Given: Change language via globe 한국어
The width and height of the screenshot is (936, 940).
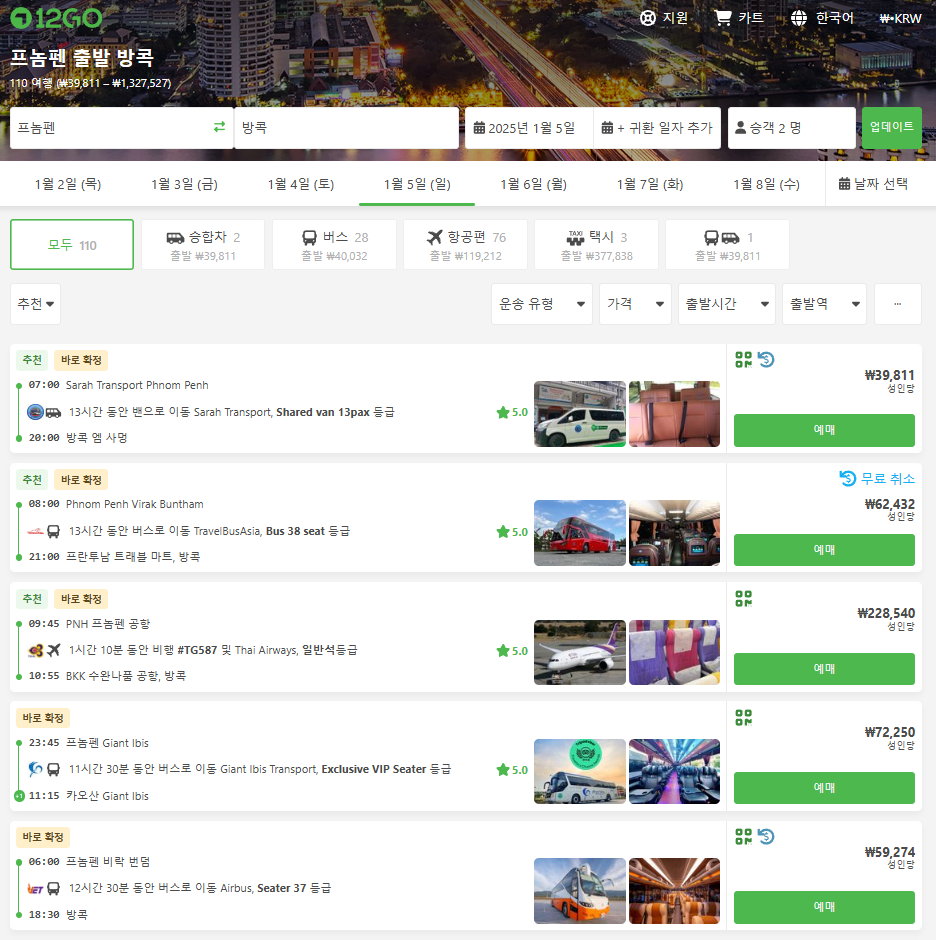Looking at the screenshot, I should pyautogui.click(x=822, y=18).
